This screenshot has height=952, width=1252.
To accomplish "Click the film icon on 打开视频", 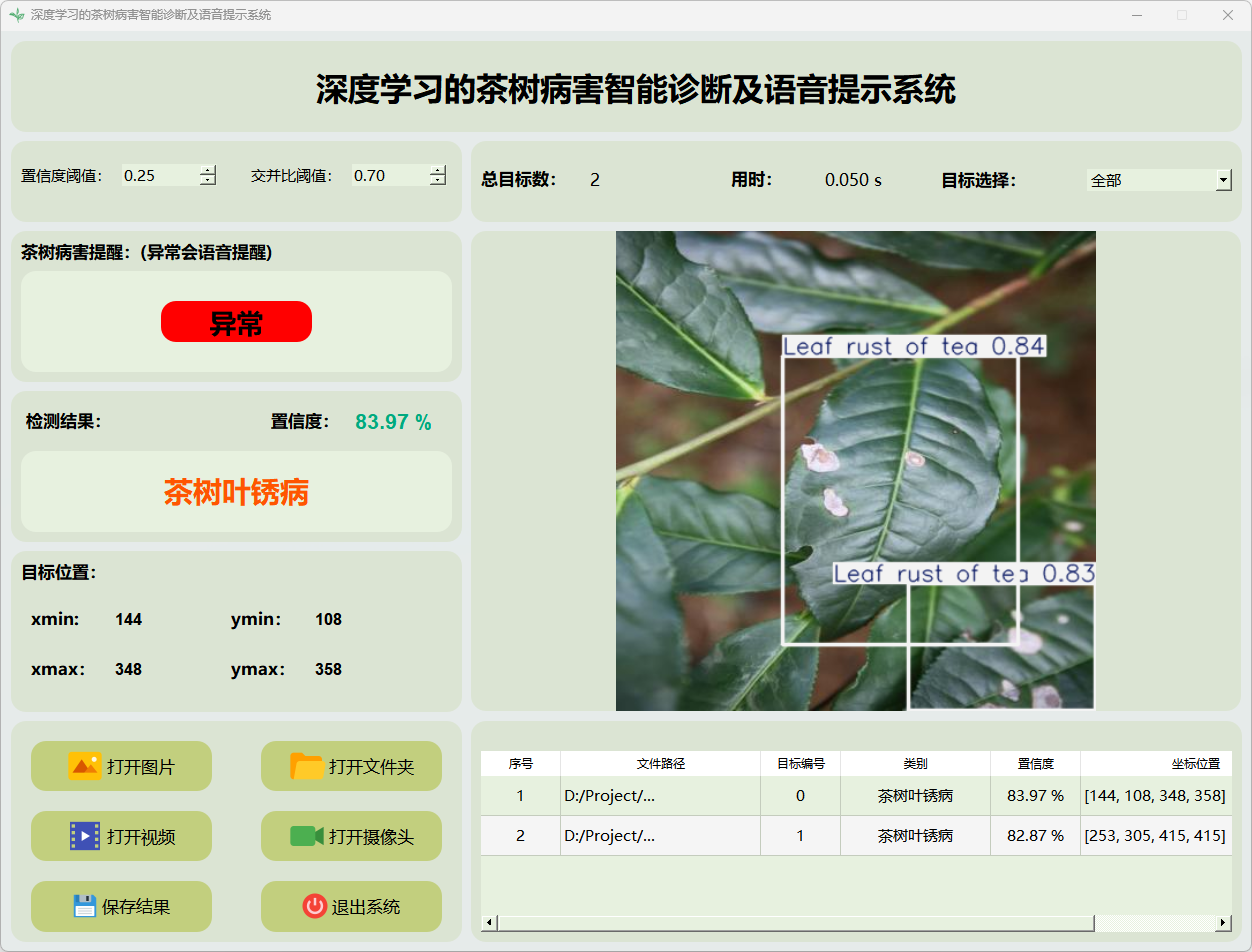I will pos(84,836).
